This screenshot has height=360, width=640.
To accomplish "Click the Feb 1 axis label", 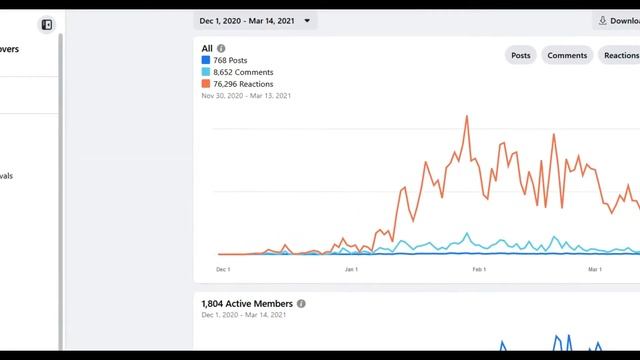I will (479, 269).
